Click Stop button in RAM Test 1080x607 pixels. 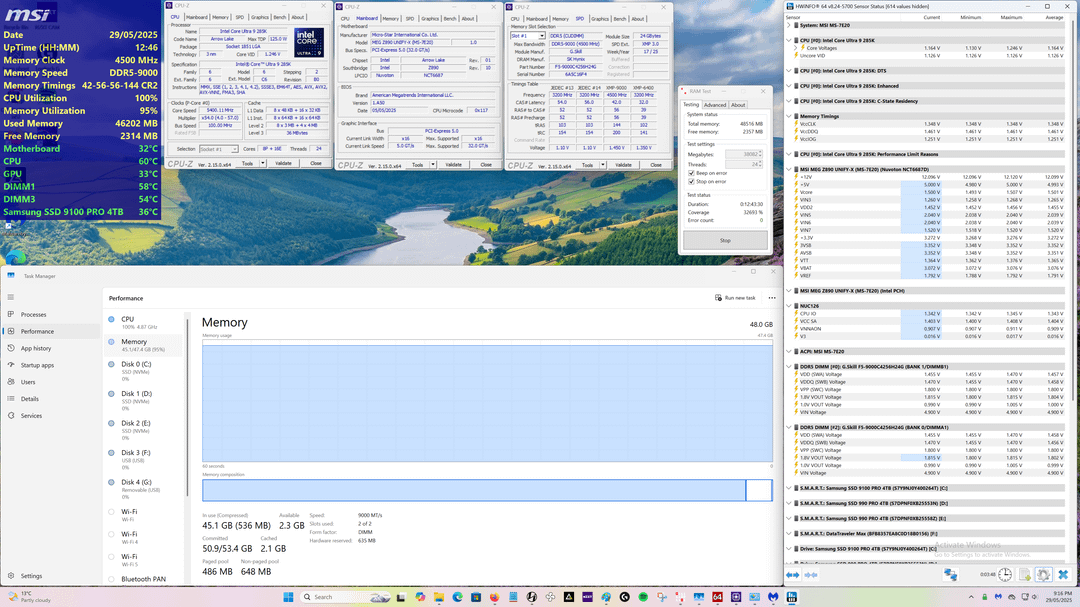point(725,240)
